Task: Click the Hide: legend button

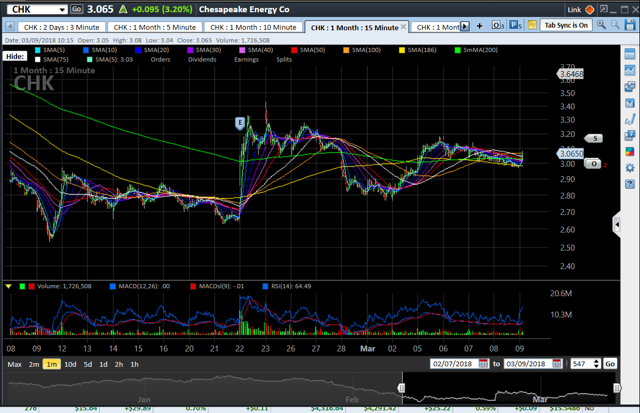Action: pos(15,56)
